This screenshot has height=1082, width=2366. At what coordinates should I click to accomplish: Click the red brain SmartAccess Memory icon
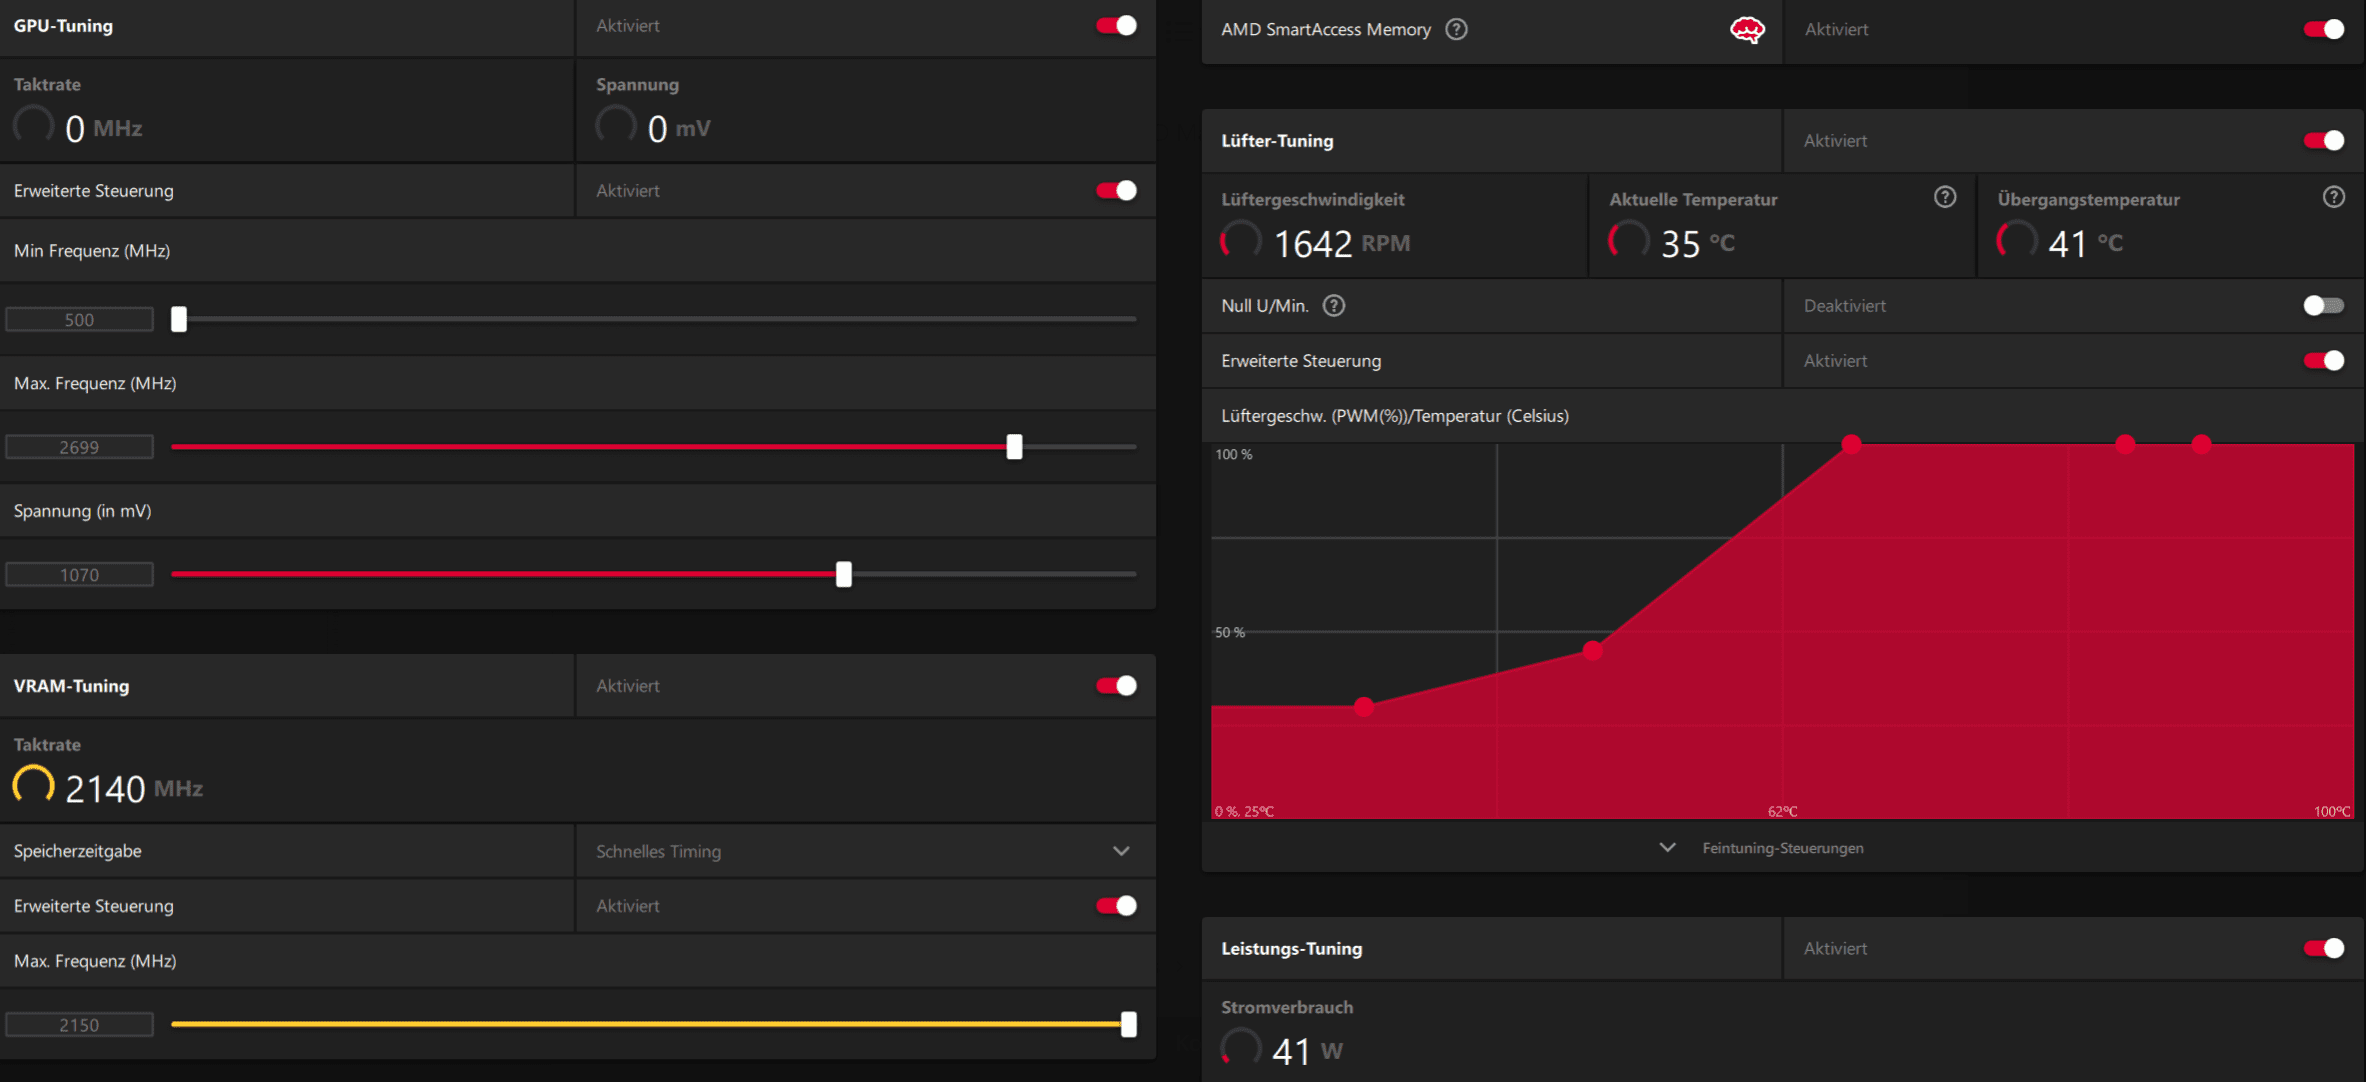[1747, 30]
